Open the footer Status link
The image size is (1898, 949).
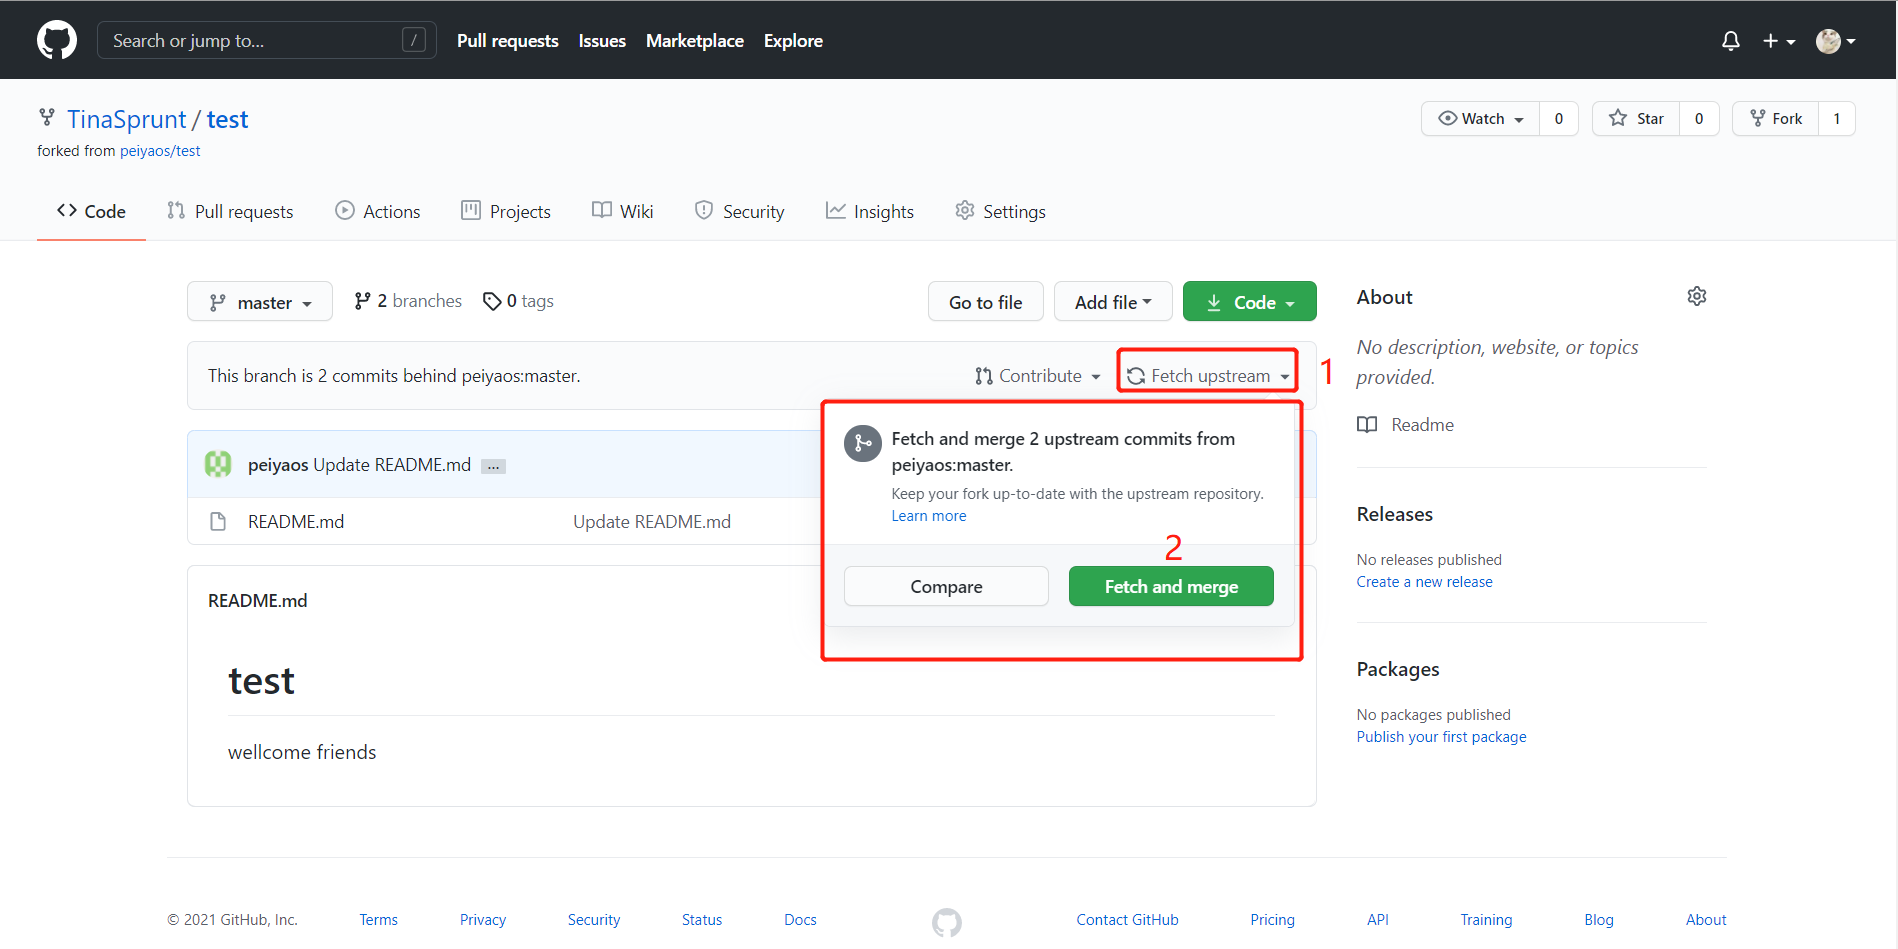coord(702,919)
